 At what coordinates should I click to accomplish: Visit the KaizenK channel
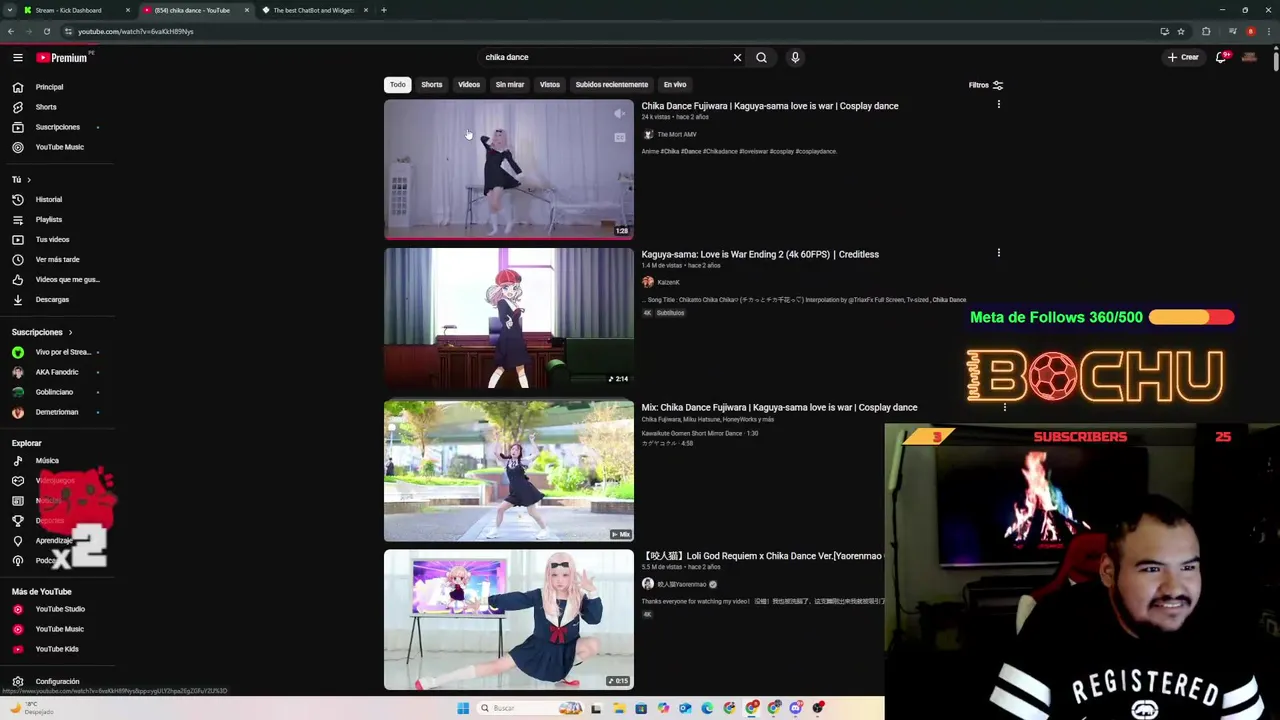(668, 282)
